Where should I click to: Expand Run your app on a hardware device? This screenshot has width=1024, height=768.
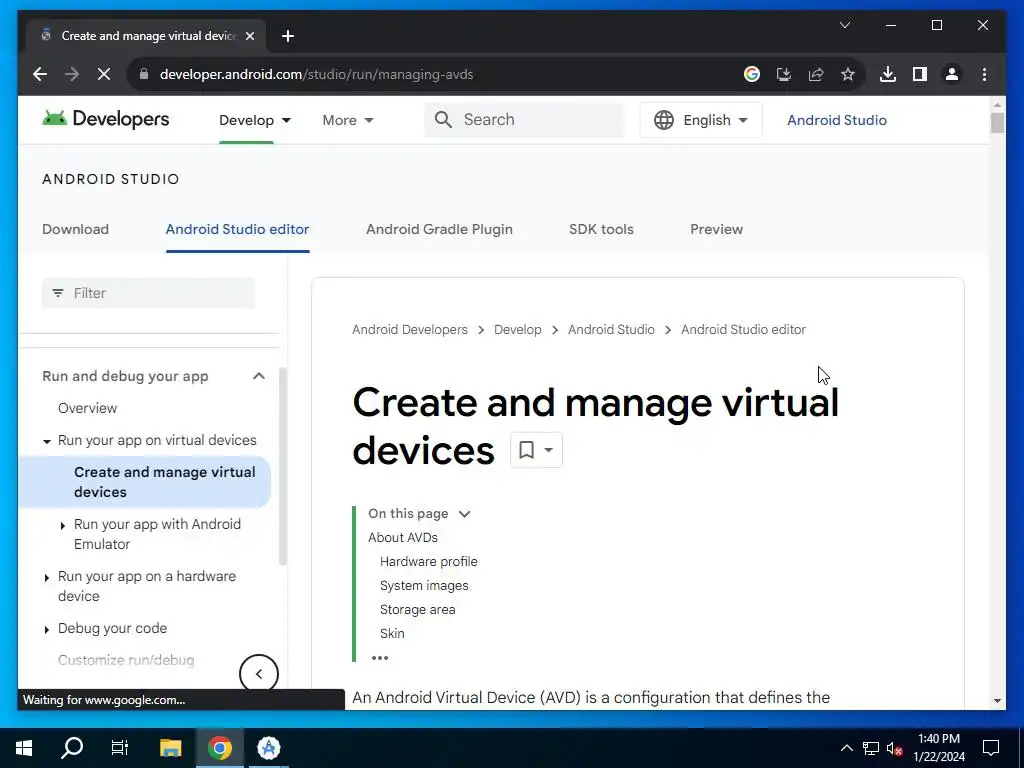pos(47,578)
